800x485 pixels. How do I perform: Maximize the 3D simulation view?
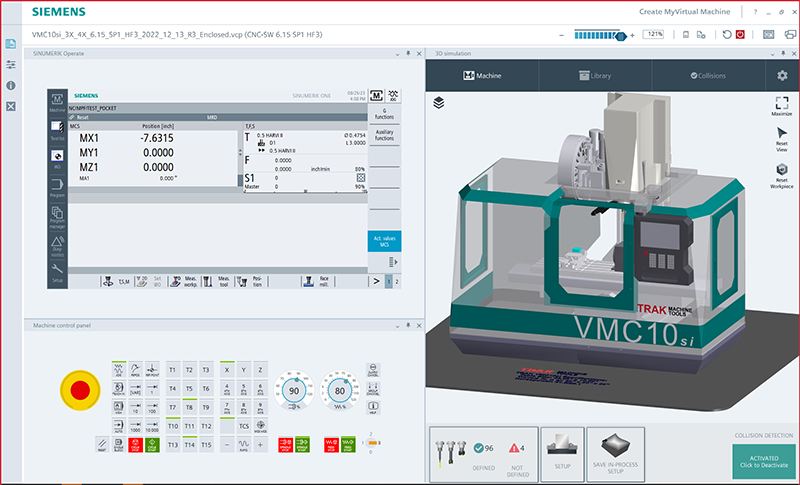[x=782, y=106]
